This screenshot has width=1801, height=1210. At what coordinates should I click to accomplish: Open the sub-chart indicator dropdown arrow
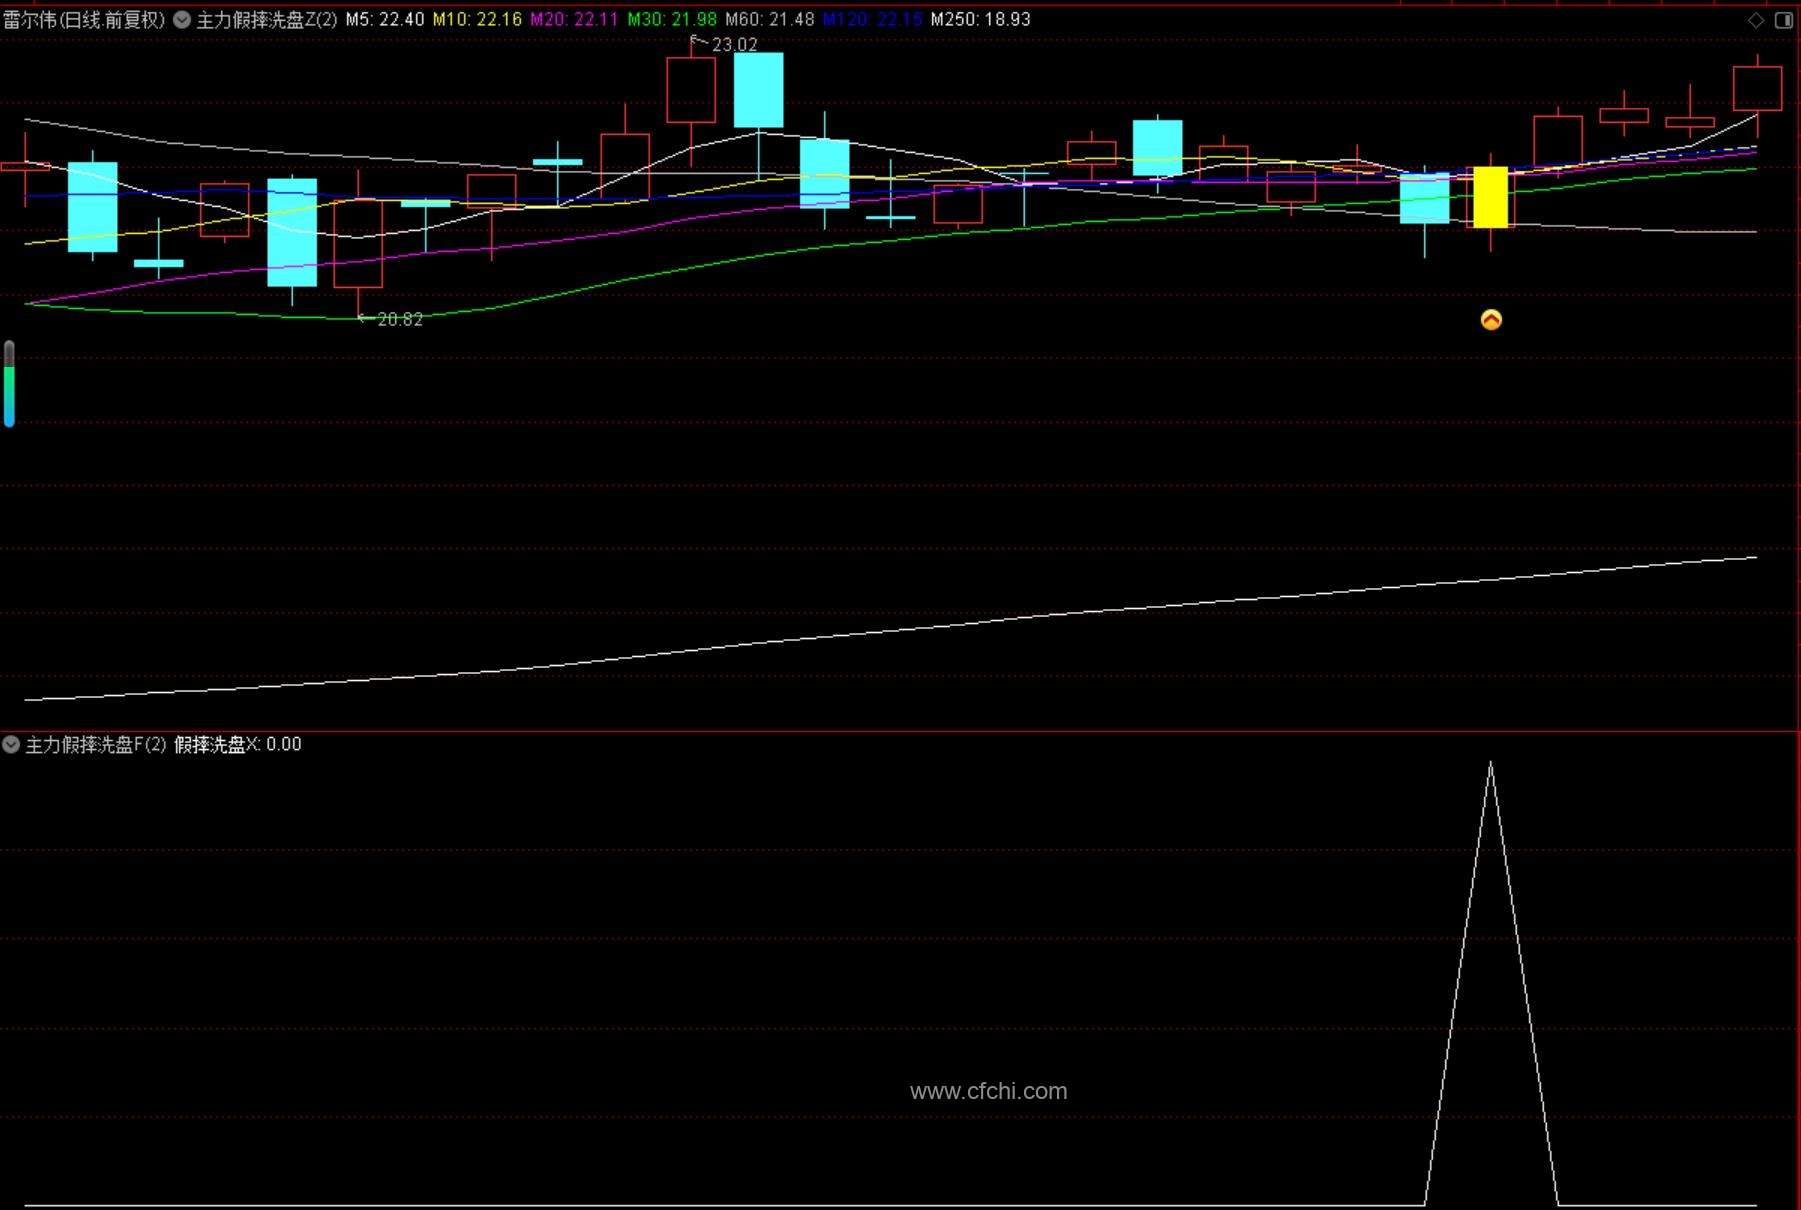point(11,744)
